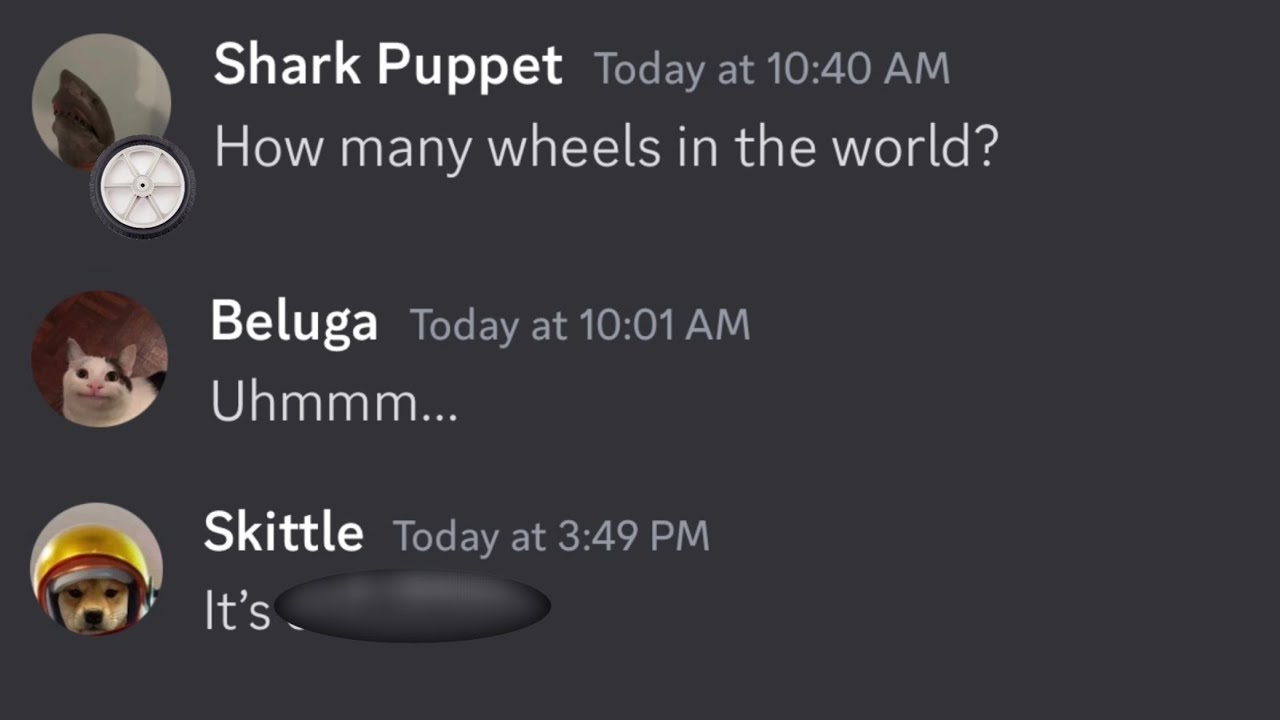Click Beluga's "Uhmmm..." message
The image size is (1280, 720).
334,403
